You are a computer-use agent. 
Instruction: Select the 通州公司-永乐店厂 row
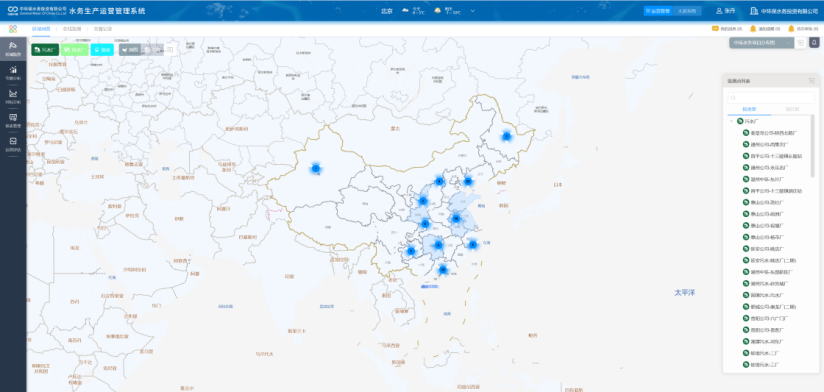pos(766,168)
